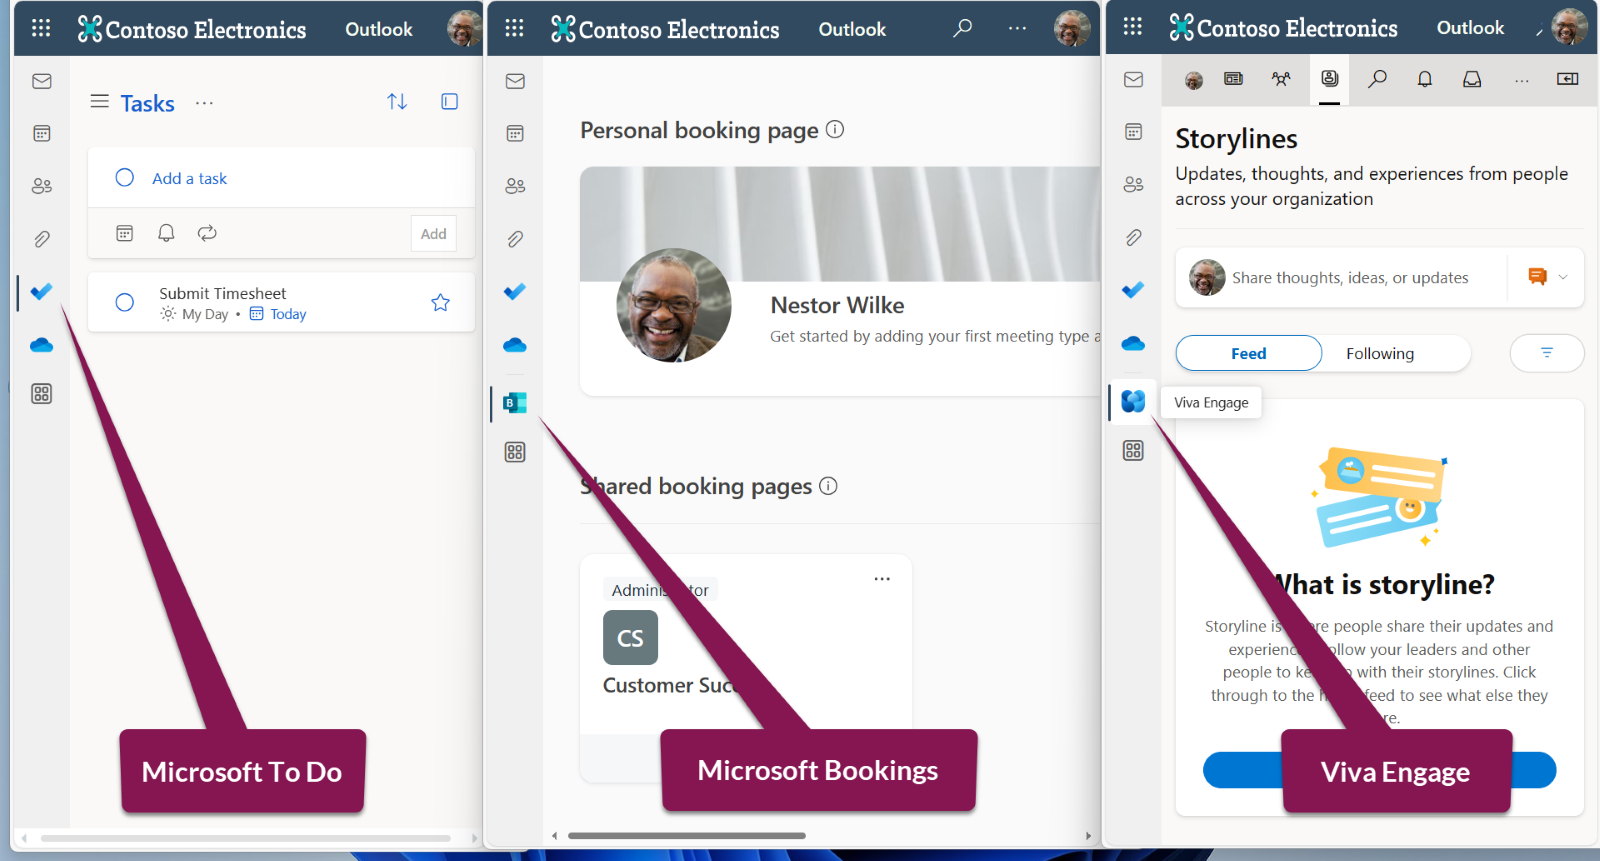Open To Do checkmark in Viva Engage window sidebar
This screenshot has width=1600, height=861.
tap(1133, 290)
